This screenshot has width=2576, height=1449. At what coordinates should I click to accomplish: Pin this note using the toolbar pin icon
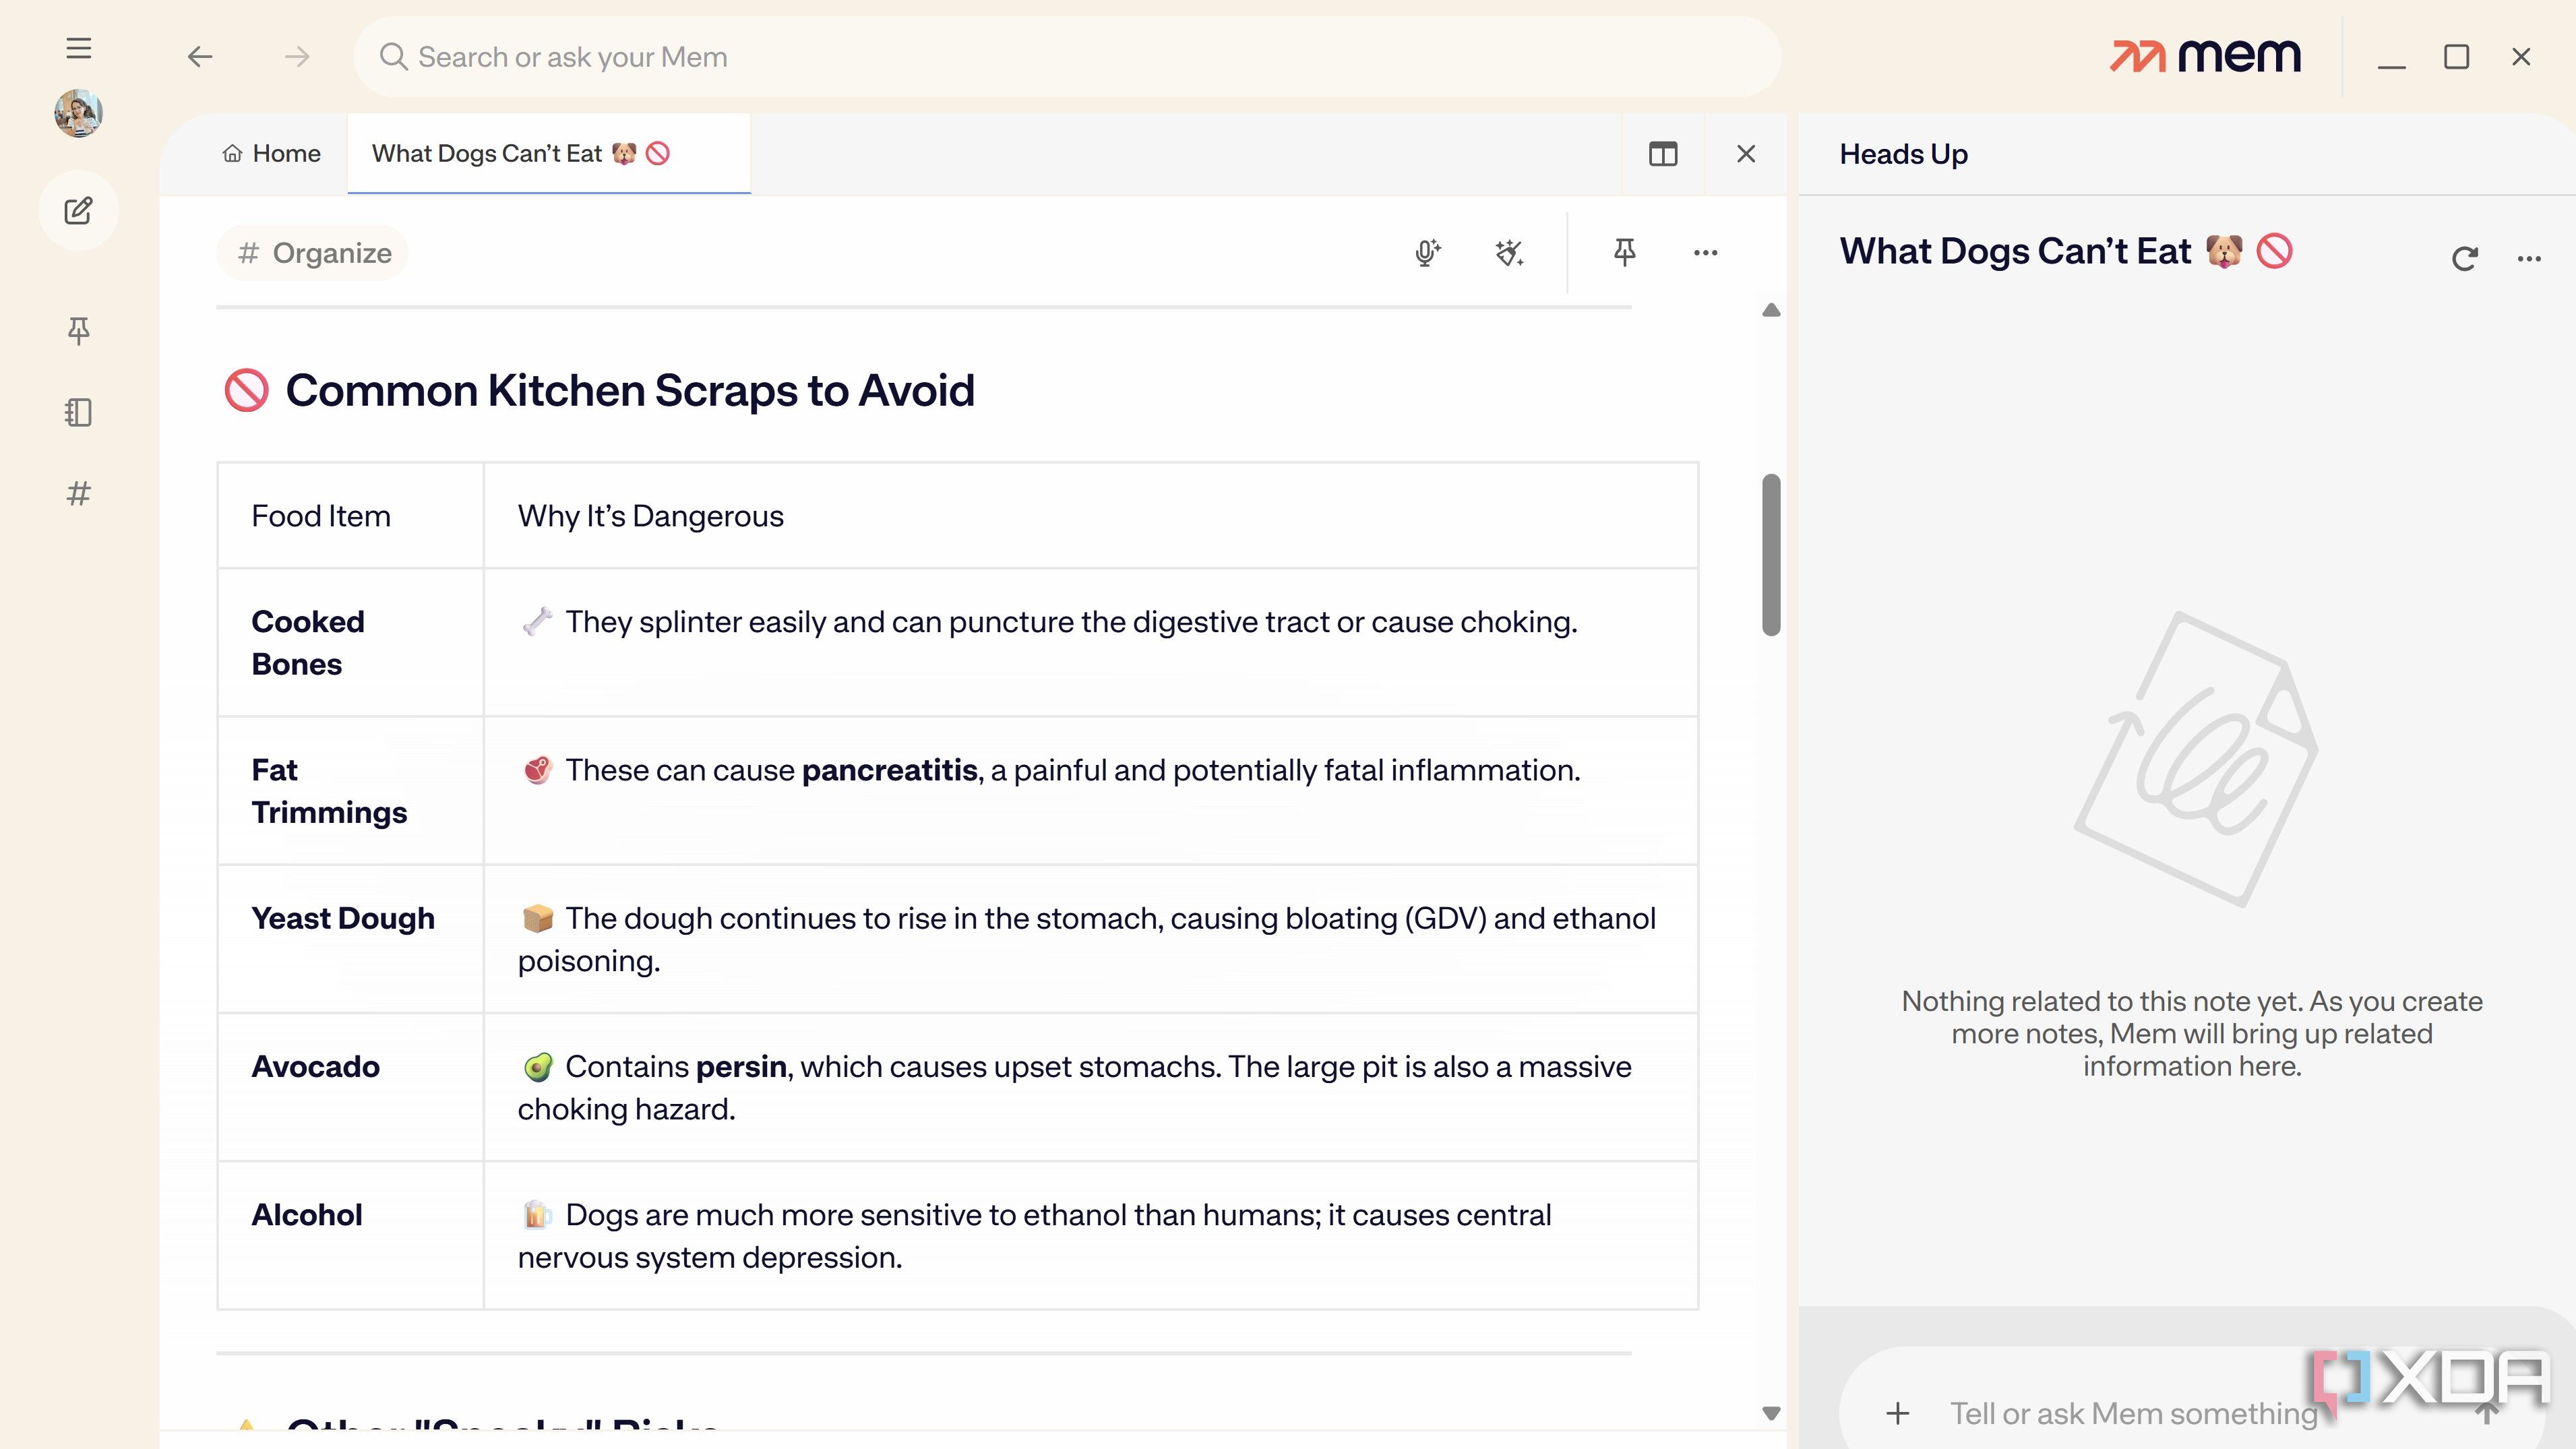[1625, 252]
